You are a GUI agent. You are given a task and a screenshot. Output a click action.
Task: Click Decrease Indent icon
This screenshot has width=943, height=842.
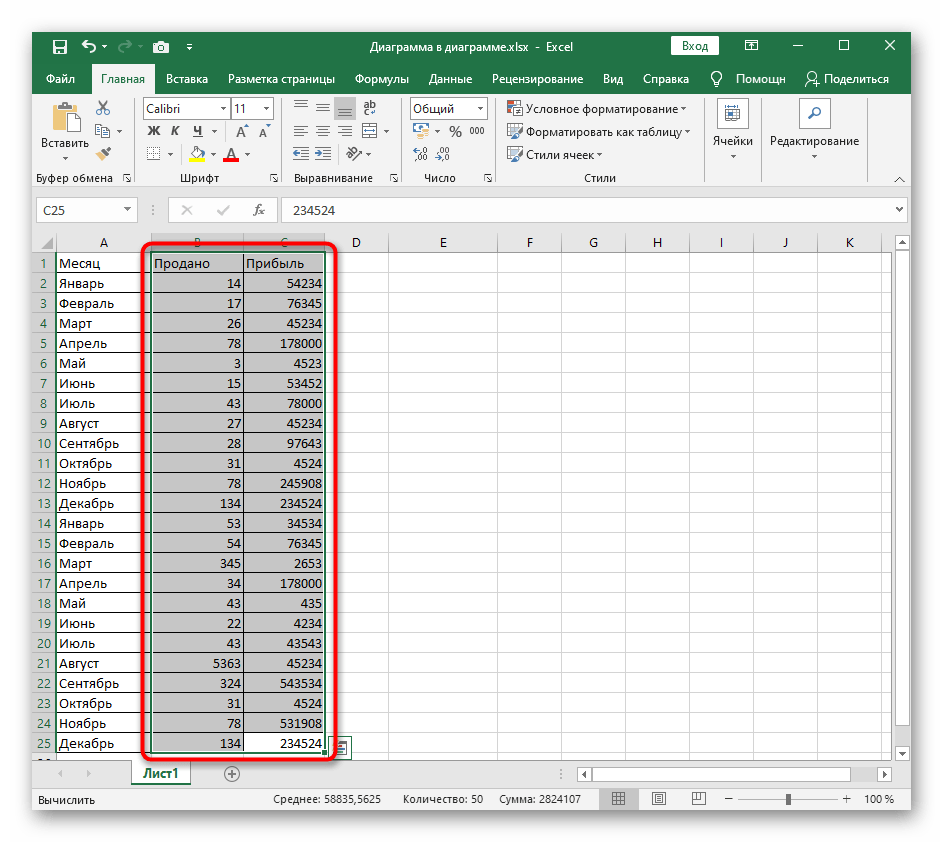[x=301, y=154]
